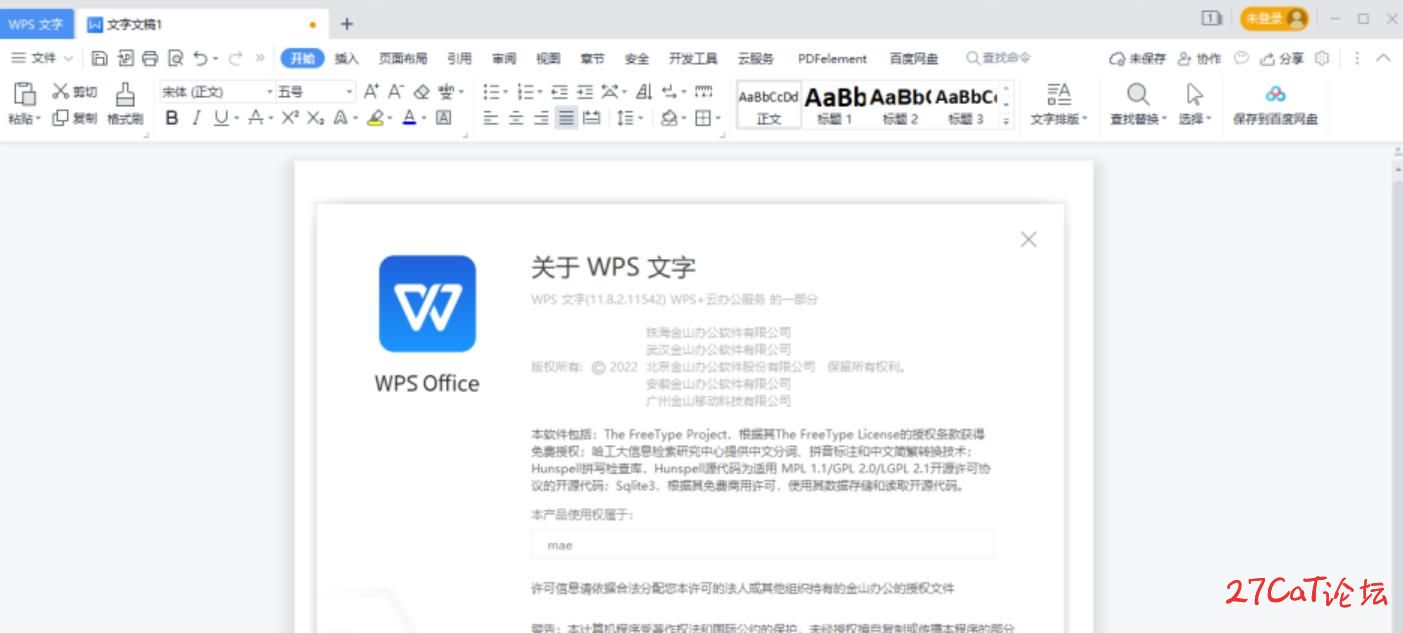Click the Collaborate (协作) button
This screenshot has height=633, width=1403.
tap(1199, 58)
